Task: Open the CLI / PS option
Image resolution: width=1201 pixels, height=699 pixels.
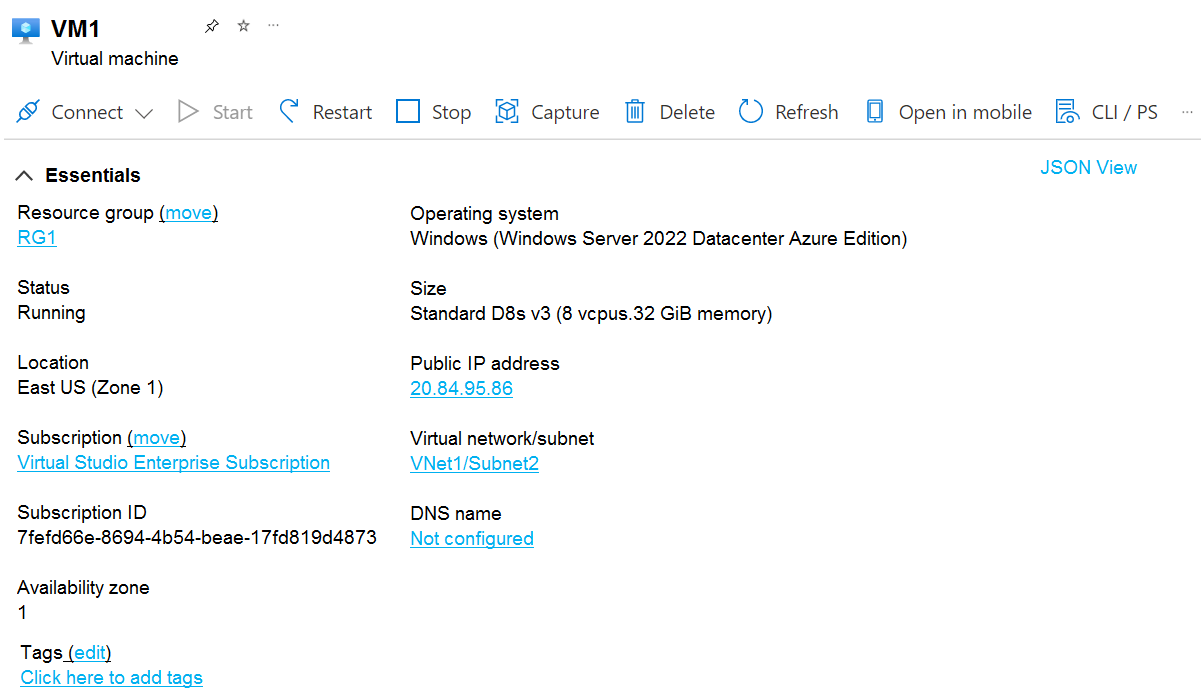Action: (1106, 112)
